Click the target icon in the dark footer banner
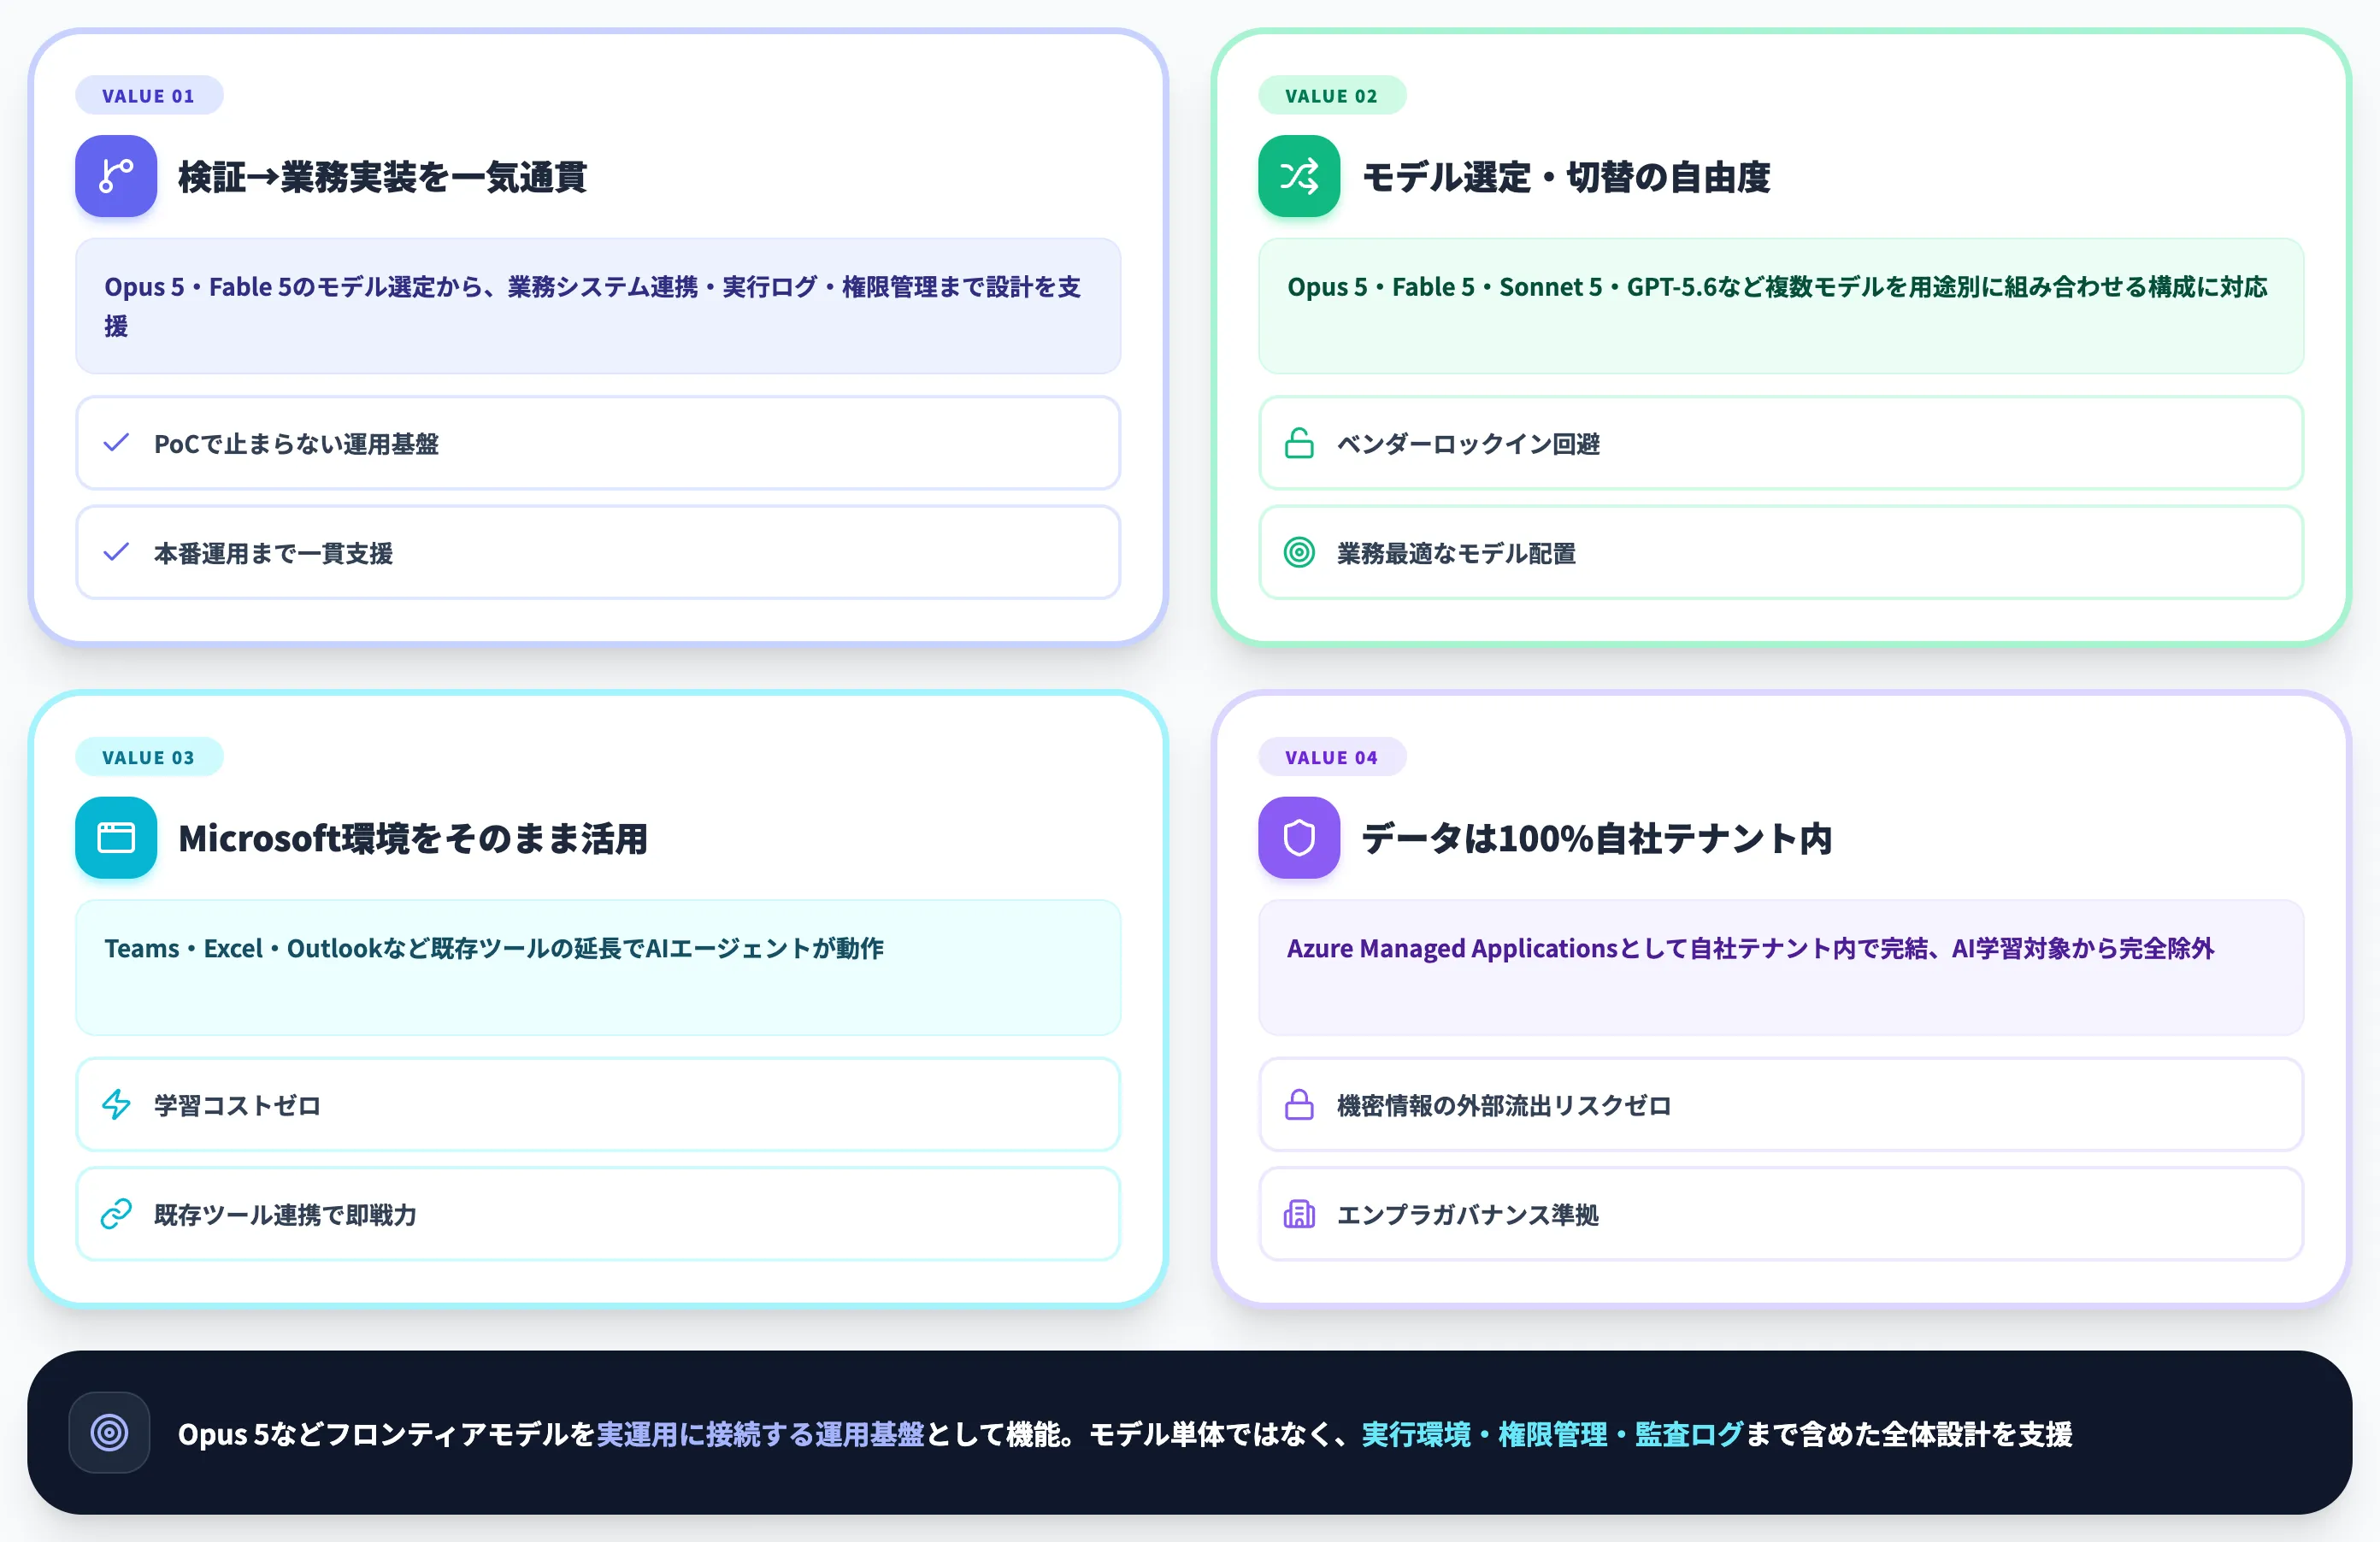 click(x=110, y=1433)
